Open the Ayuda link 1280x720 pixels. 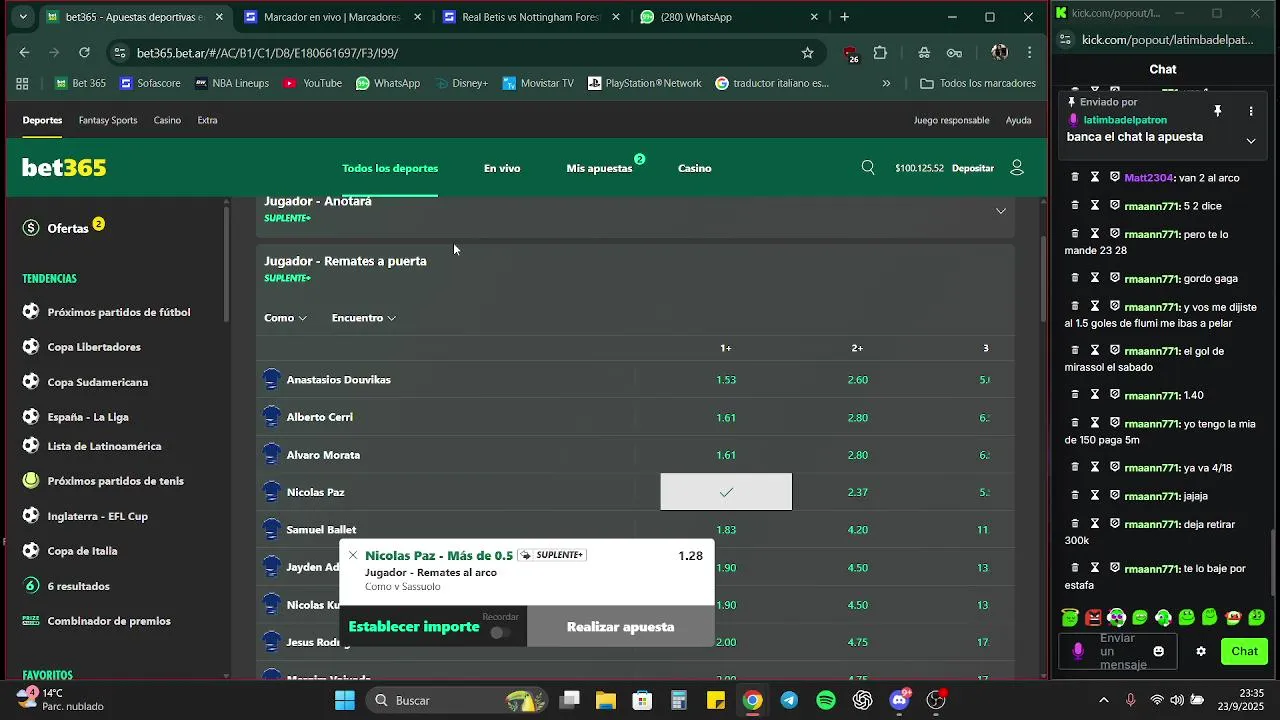point(1019,120)
